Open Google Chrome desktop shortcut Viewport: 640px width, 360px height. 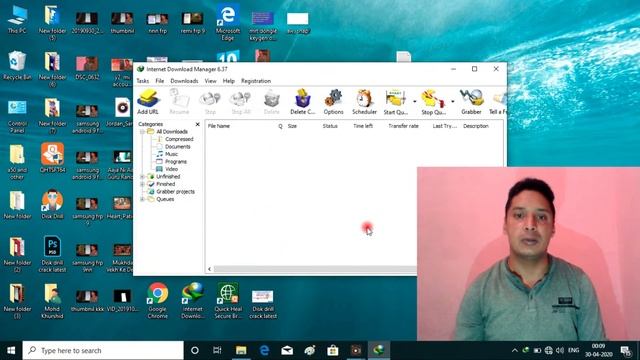[x=158, y=300]
